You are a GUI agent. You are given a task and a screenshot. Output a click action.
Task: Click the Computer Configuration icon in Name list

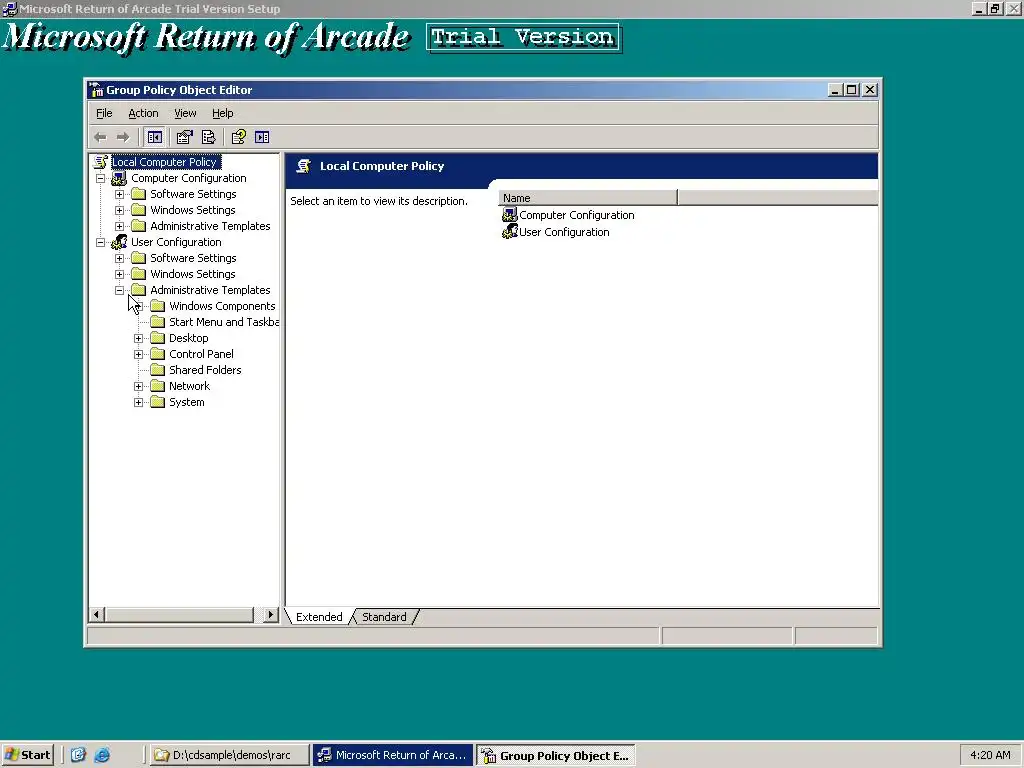[509, 215]
